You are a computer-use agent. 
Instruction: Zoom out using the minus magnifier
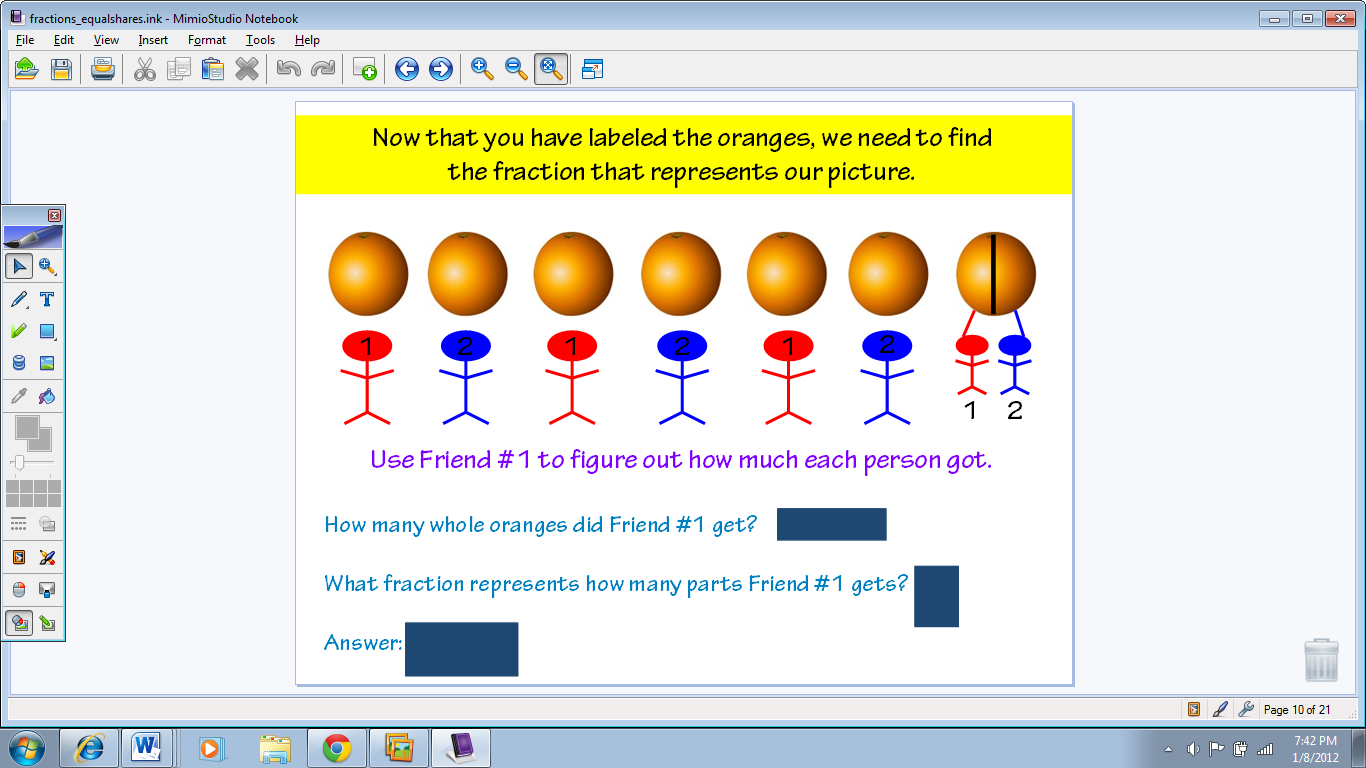(517, 69)
